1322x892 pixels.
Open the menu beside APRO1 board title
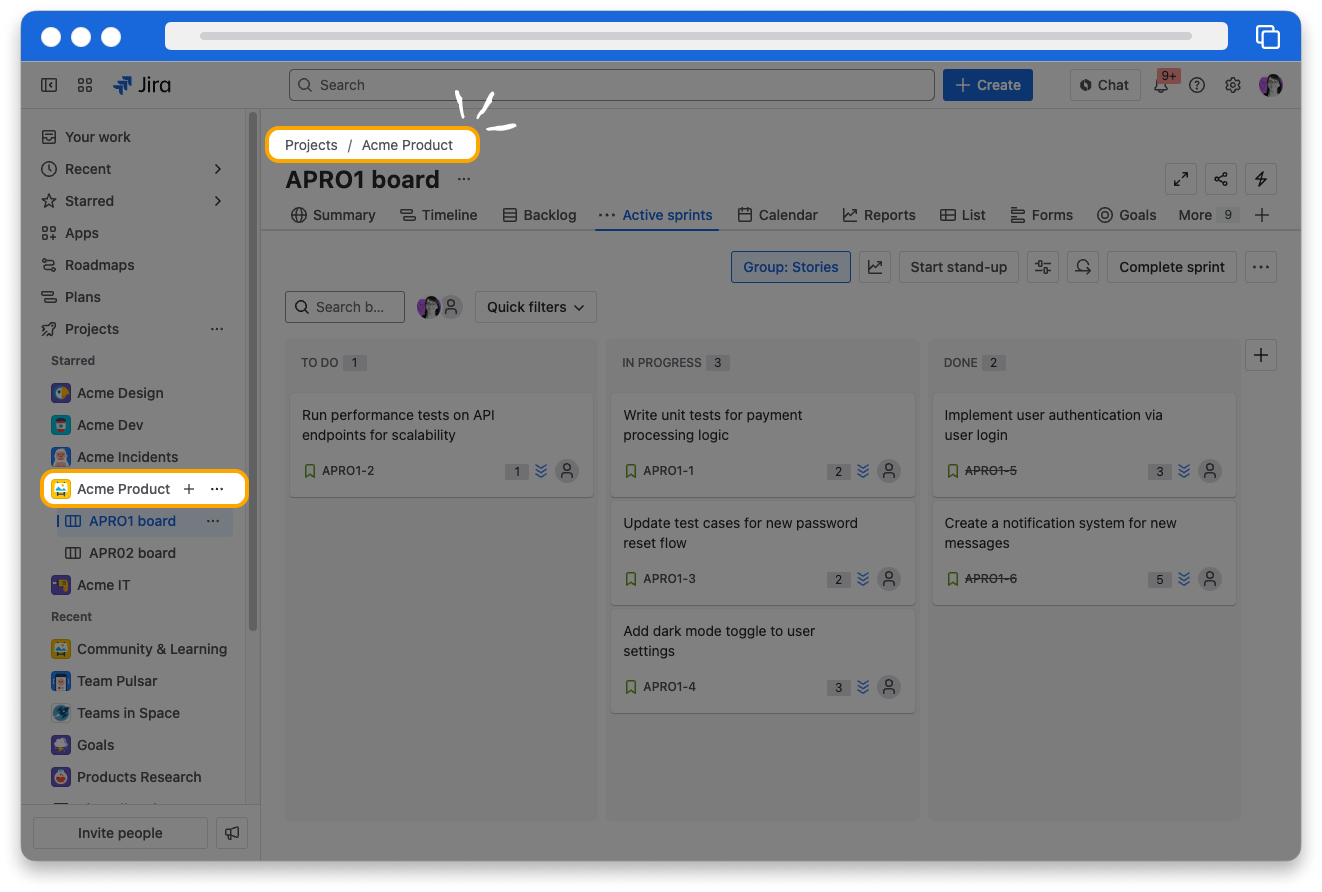click(464, 179)
